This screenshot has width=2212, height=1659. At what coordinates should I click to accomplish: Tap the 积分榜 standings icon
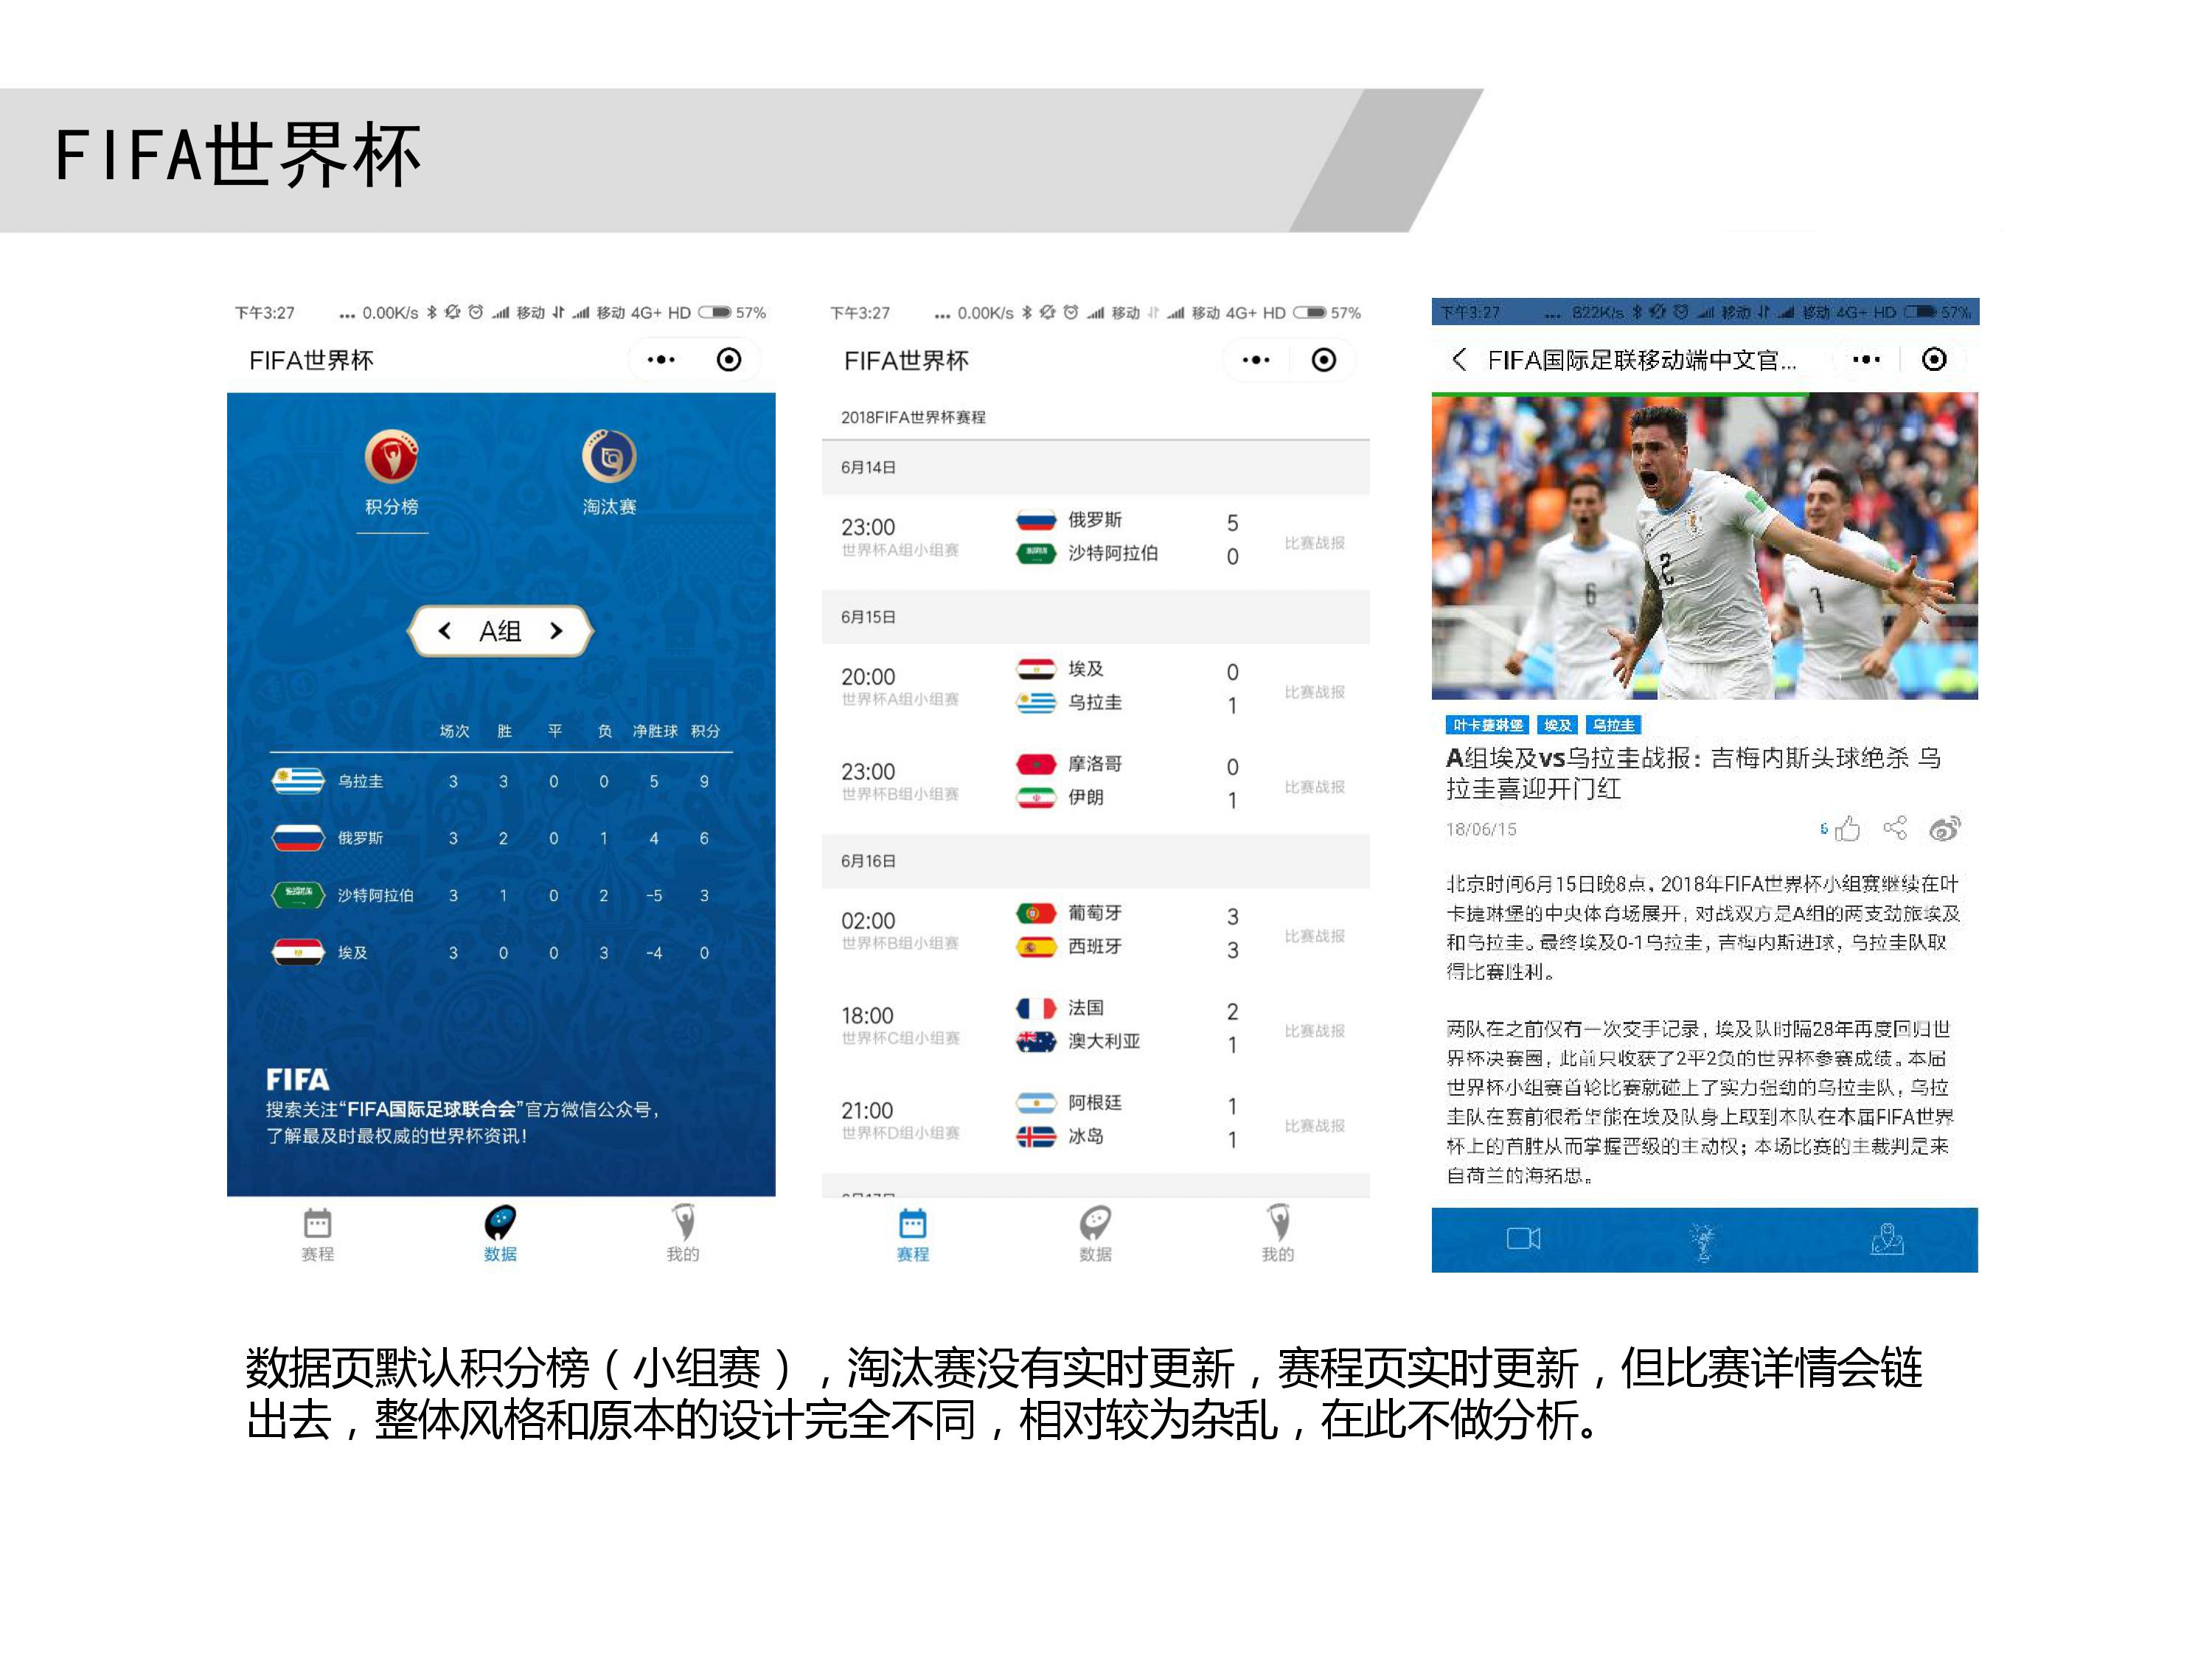[391, 456]
